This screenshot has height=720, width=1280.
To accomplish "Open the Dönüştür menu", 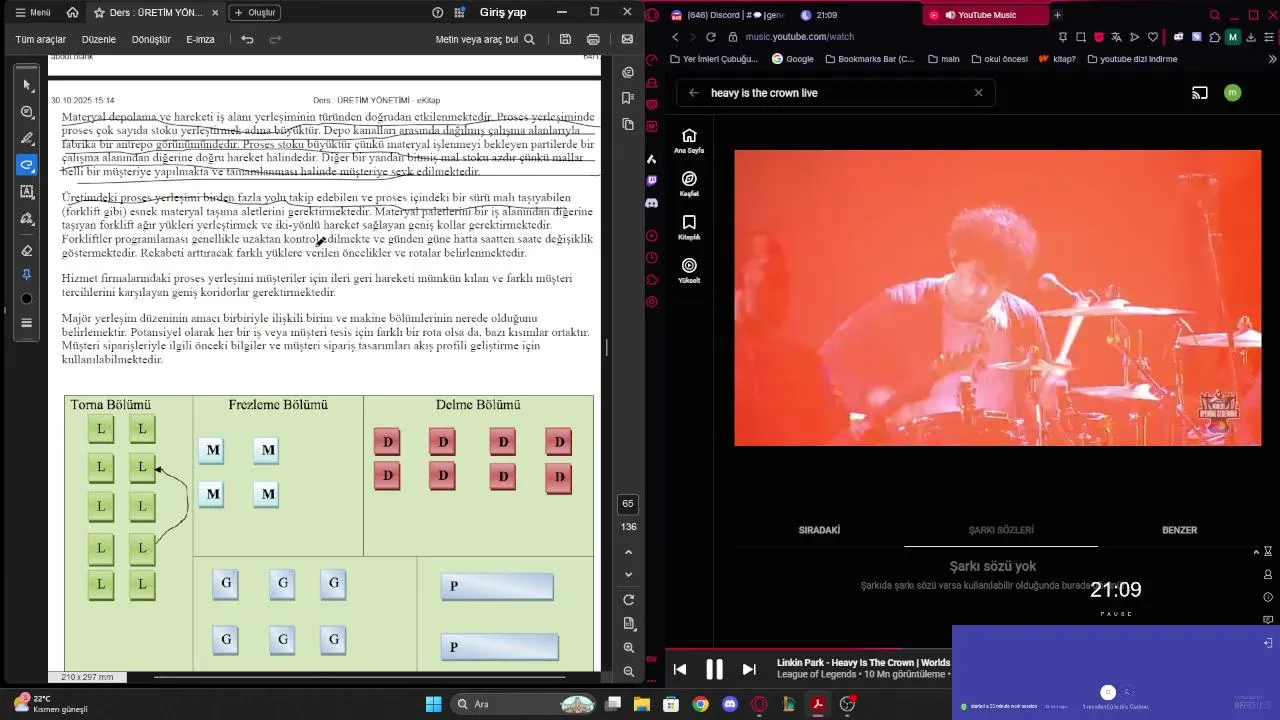I will tap(151, 39).
